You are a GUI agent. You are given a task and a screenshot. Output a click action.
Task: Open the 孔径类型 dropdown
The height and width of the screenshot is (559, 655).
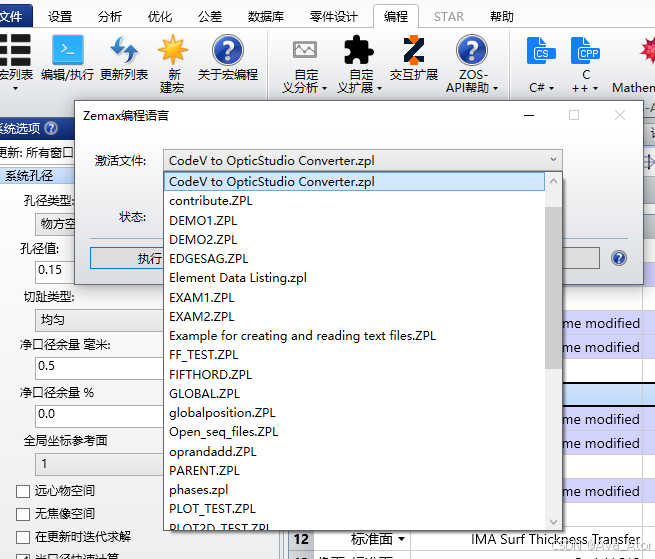[56, 224]
